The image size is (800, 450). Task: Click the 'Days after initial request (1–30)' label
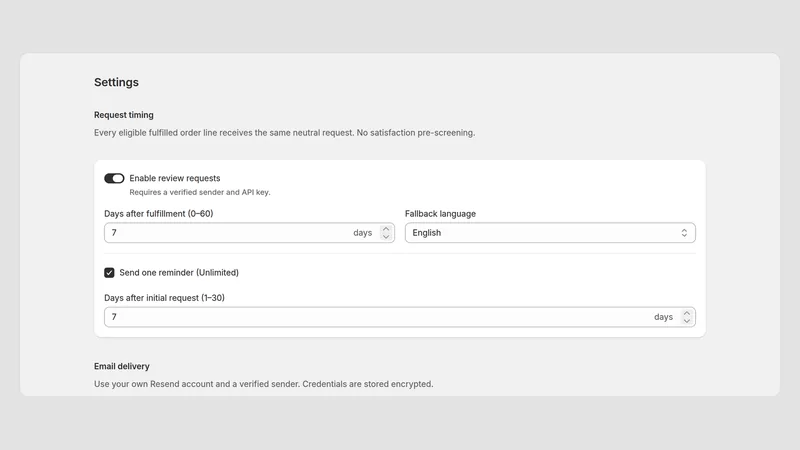pyautogui.click(x=164, y=298)
